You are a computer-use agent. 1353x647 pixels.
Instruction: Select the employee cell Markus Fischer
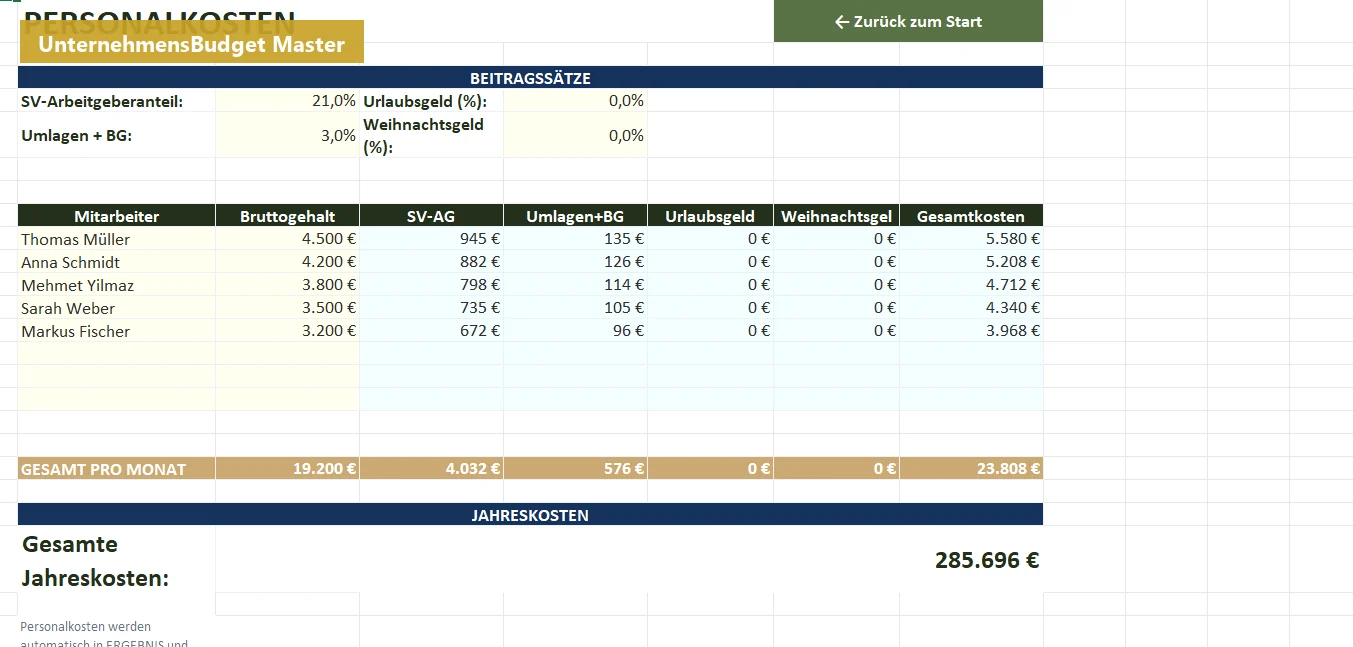(117, 331)
